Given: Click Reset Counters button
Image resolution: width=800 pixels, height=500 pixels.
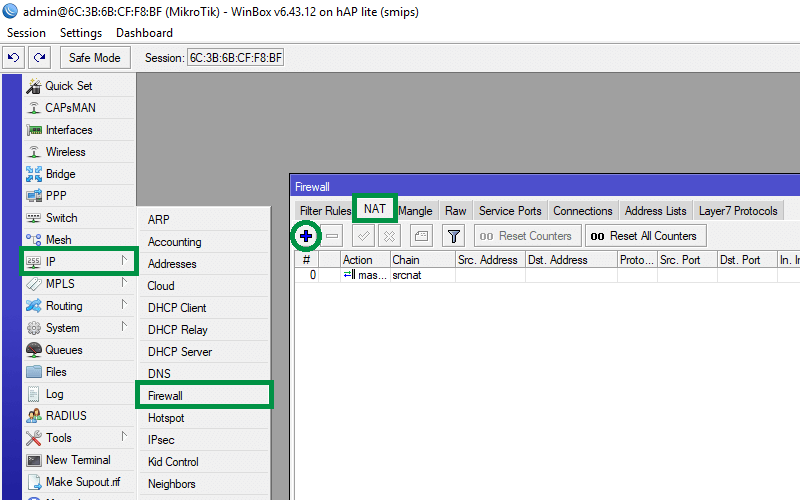Looking at the screenshot, I should click(528, 236).
